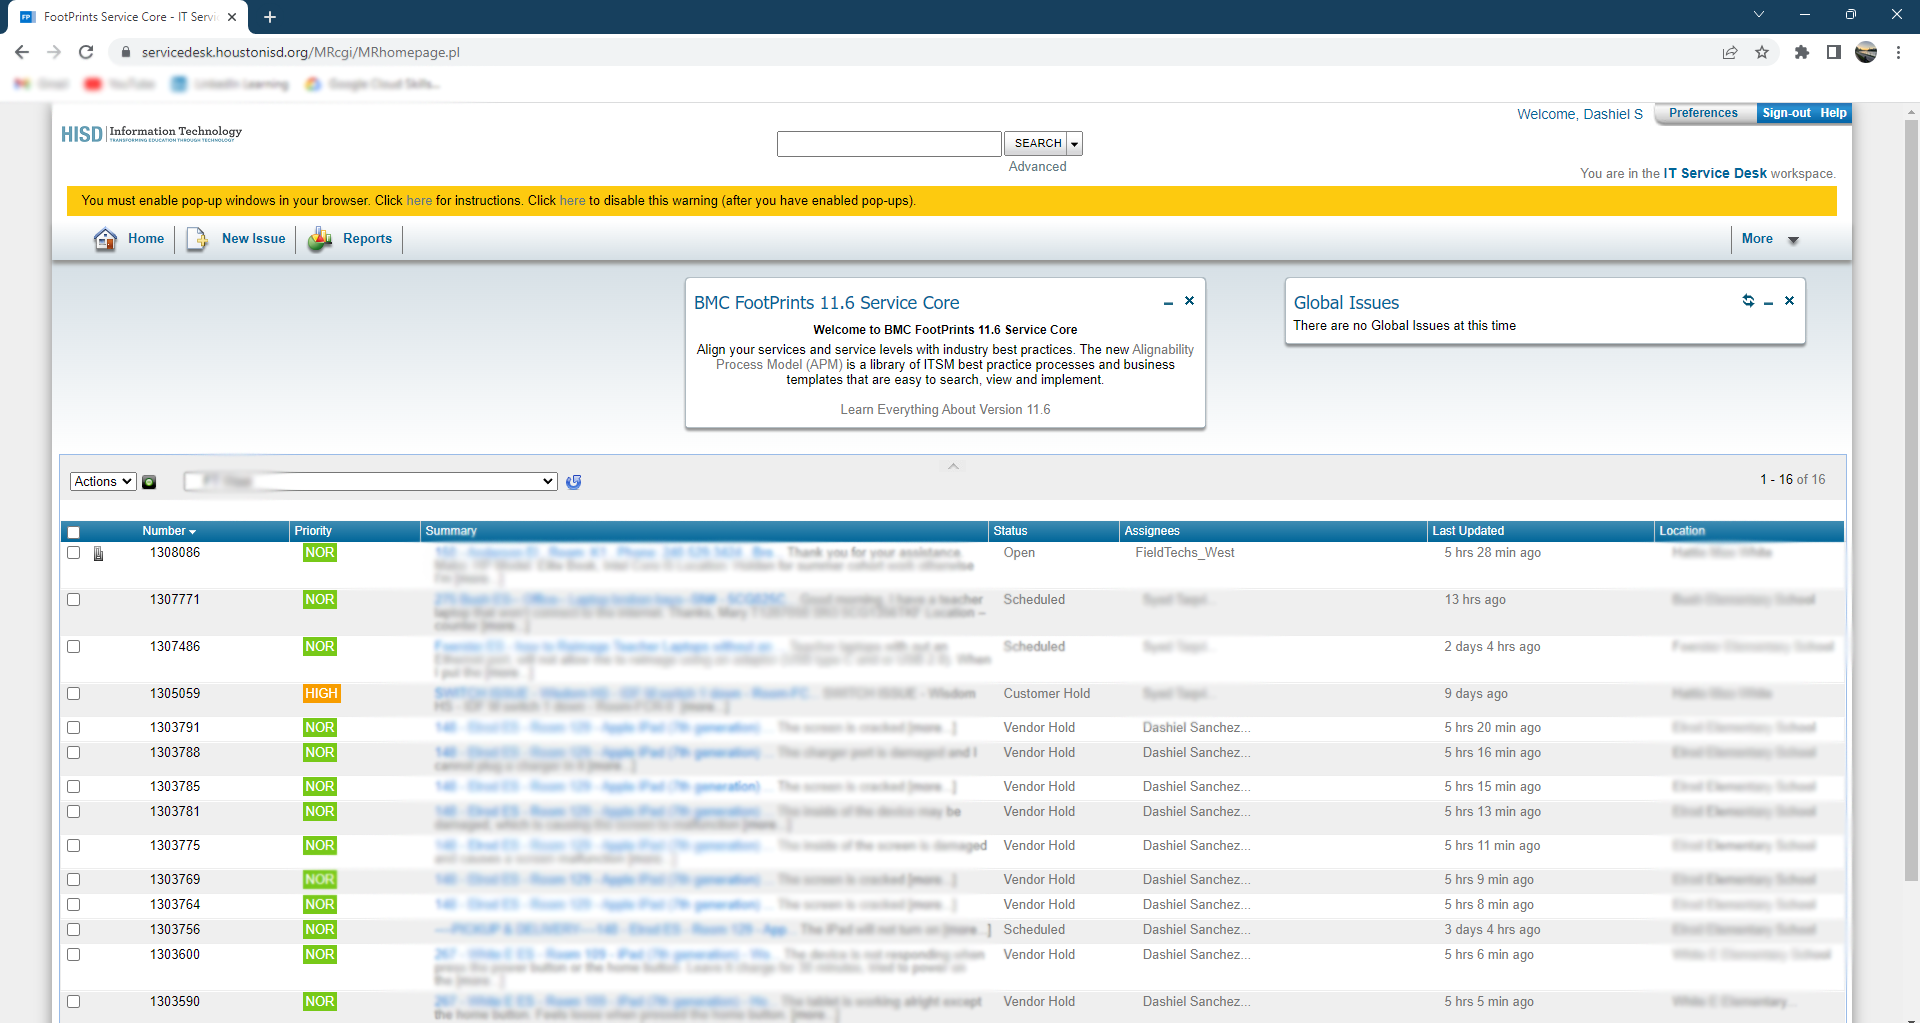The height and width of the screenshot is (1023, 1920).
Task: Check the box for issue 1307771
Action: click(x=74, y=600)
